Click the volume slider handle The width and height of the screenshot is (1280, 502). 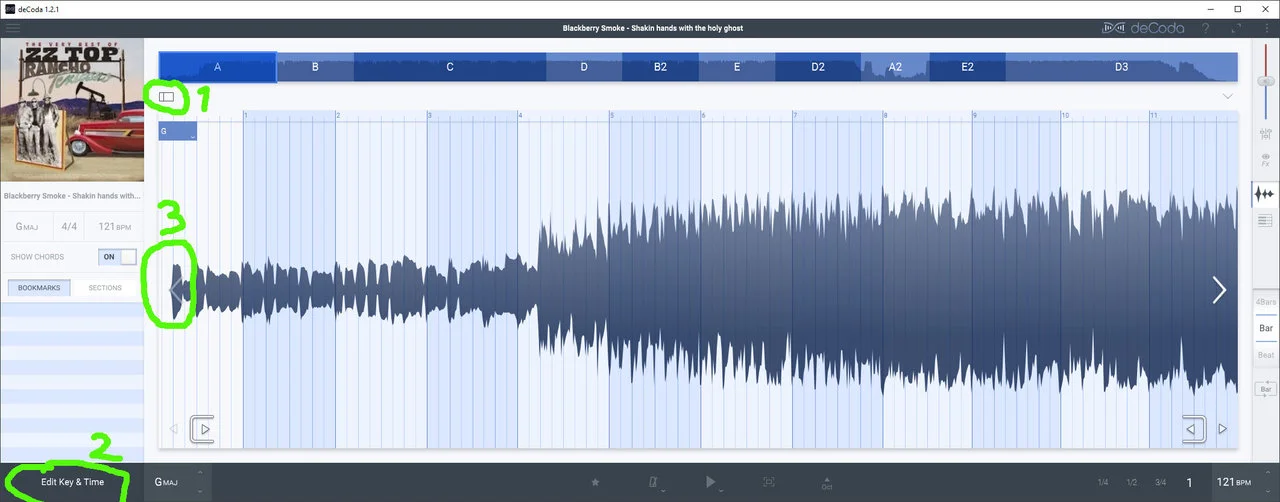(x=1265, y=81)
